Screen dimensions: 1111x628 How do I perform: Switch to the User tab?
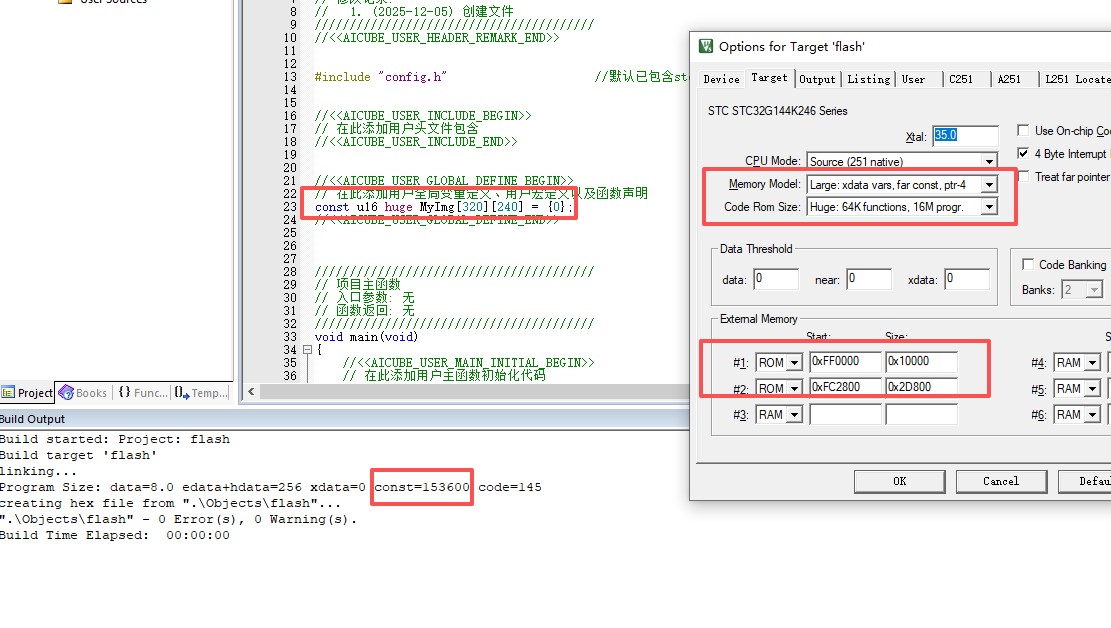pyautogui.click(x=913, y=79)
